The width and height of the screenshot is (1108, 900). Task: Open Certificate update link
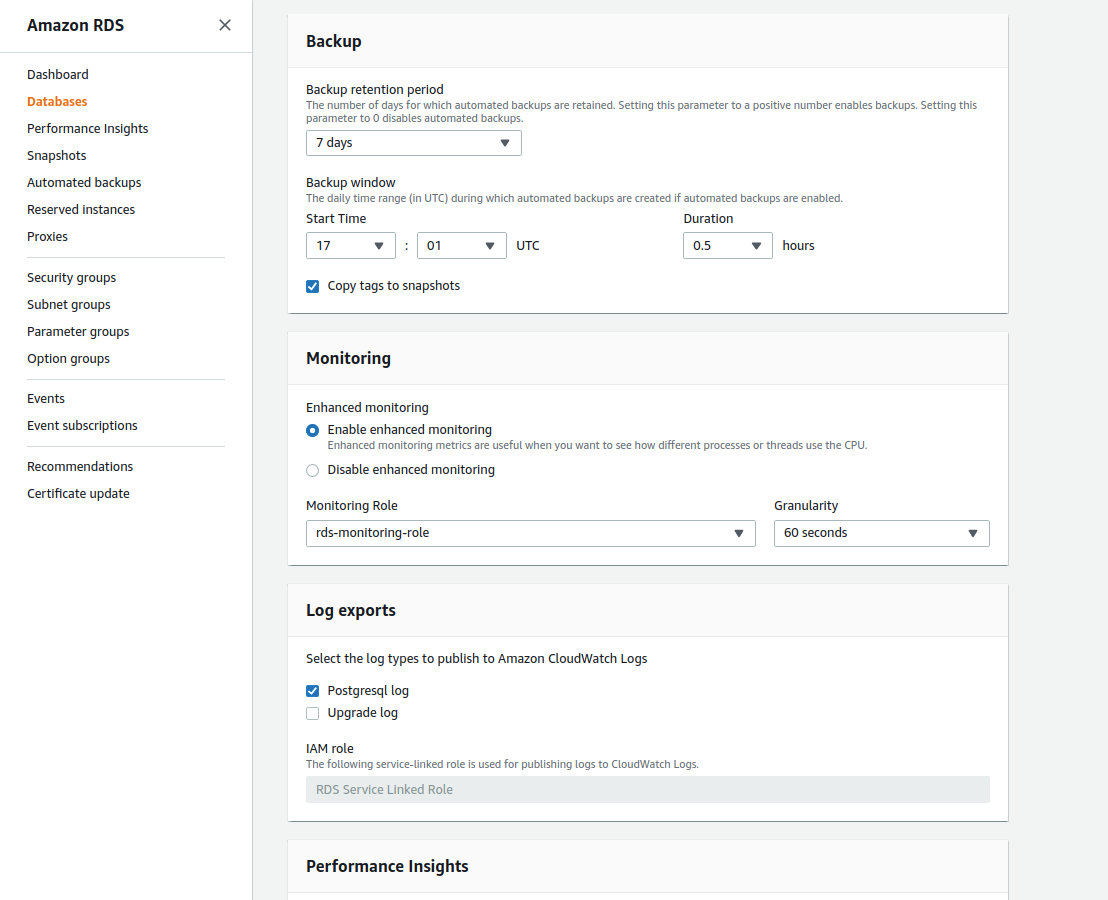(78, 494)
